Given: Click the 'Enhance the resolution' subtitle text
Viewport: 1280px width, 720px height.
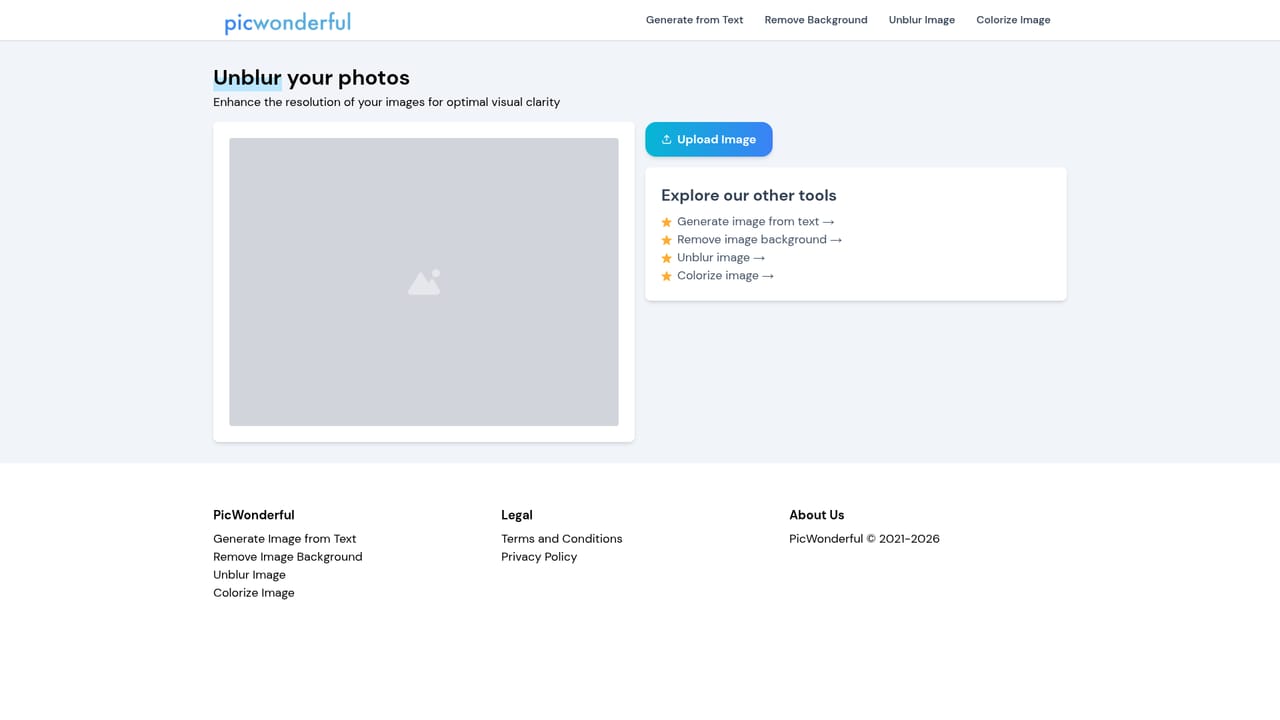Looking at the screenshot, I should point(387,102).
